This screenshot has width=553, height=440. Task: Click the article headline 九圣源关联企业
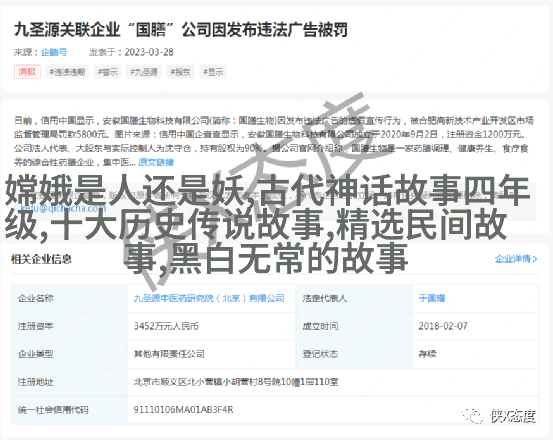click(181, 30)
